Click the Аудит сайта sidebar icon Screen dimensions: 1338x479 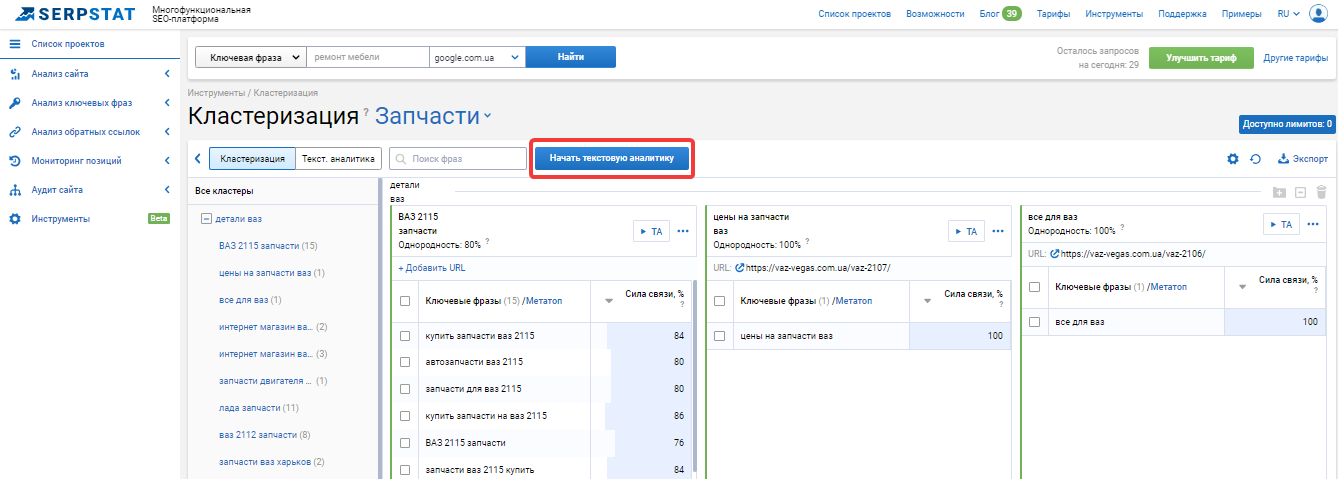point(15,190)
